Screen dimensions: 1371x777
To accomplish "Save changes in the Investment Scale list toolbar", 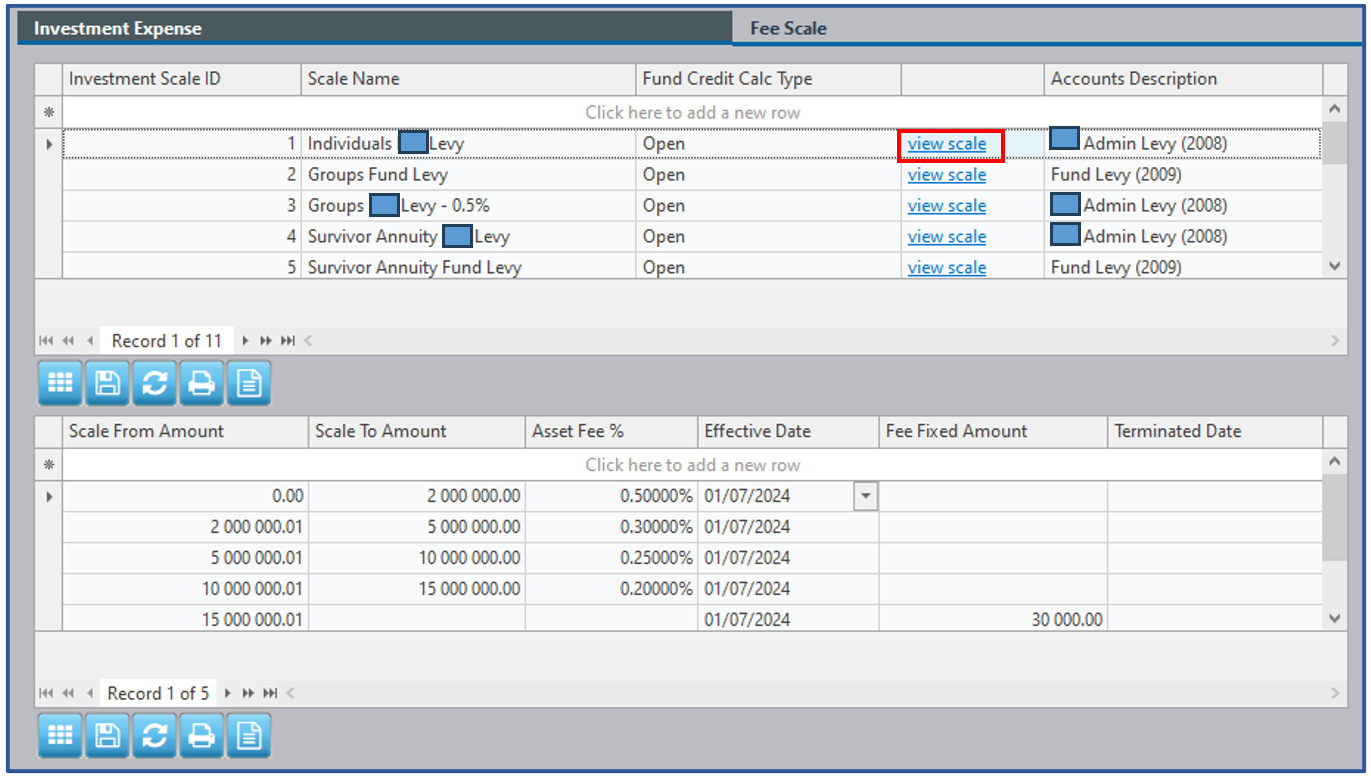I will (107, 384).
